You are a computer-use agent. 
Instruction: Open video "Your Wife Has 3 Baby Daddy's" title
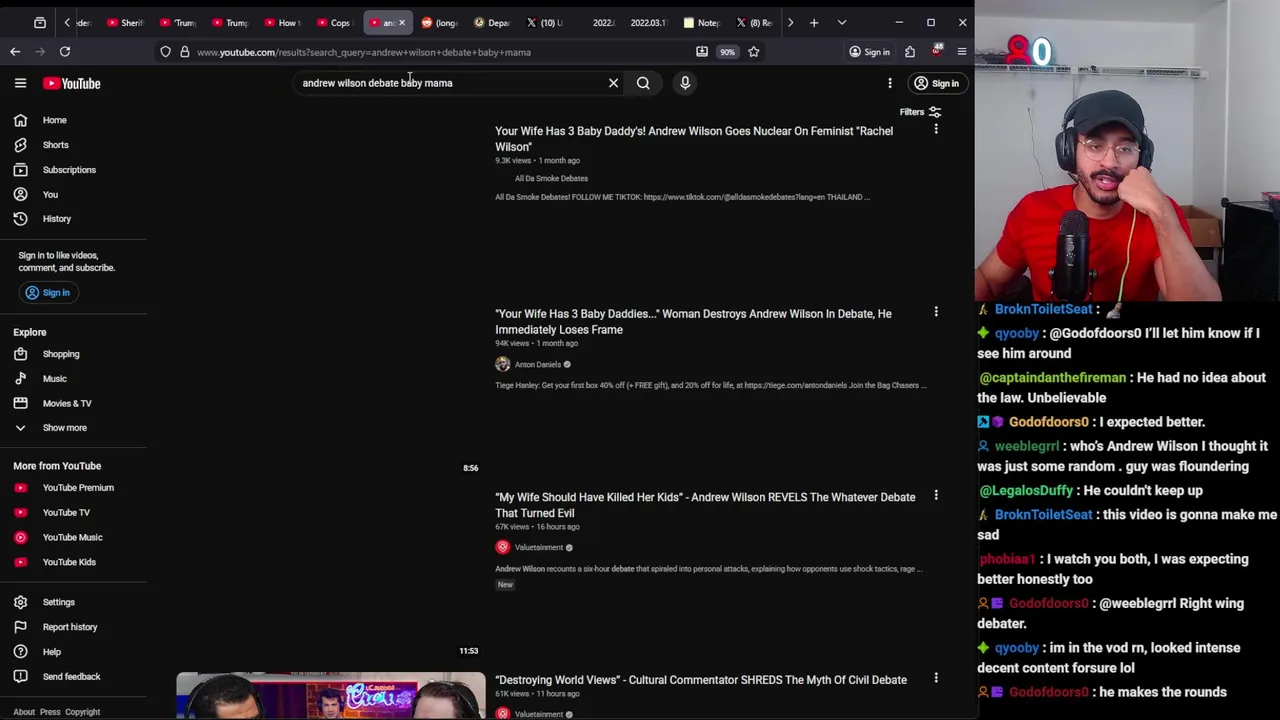click(694, 138)
